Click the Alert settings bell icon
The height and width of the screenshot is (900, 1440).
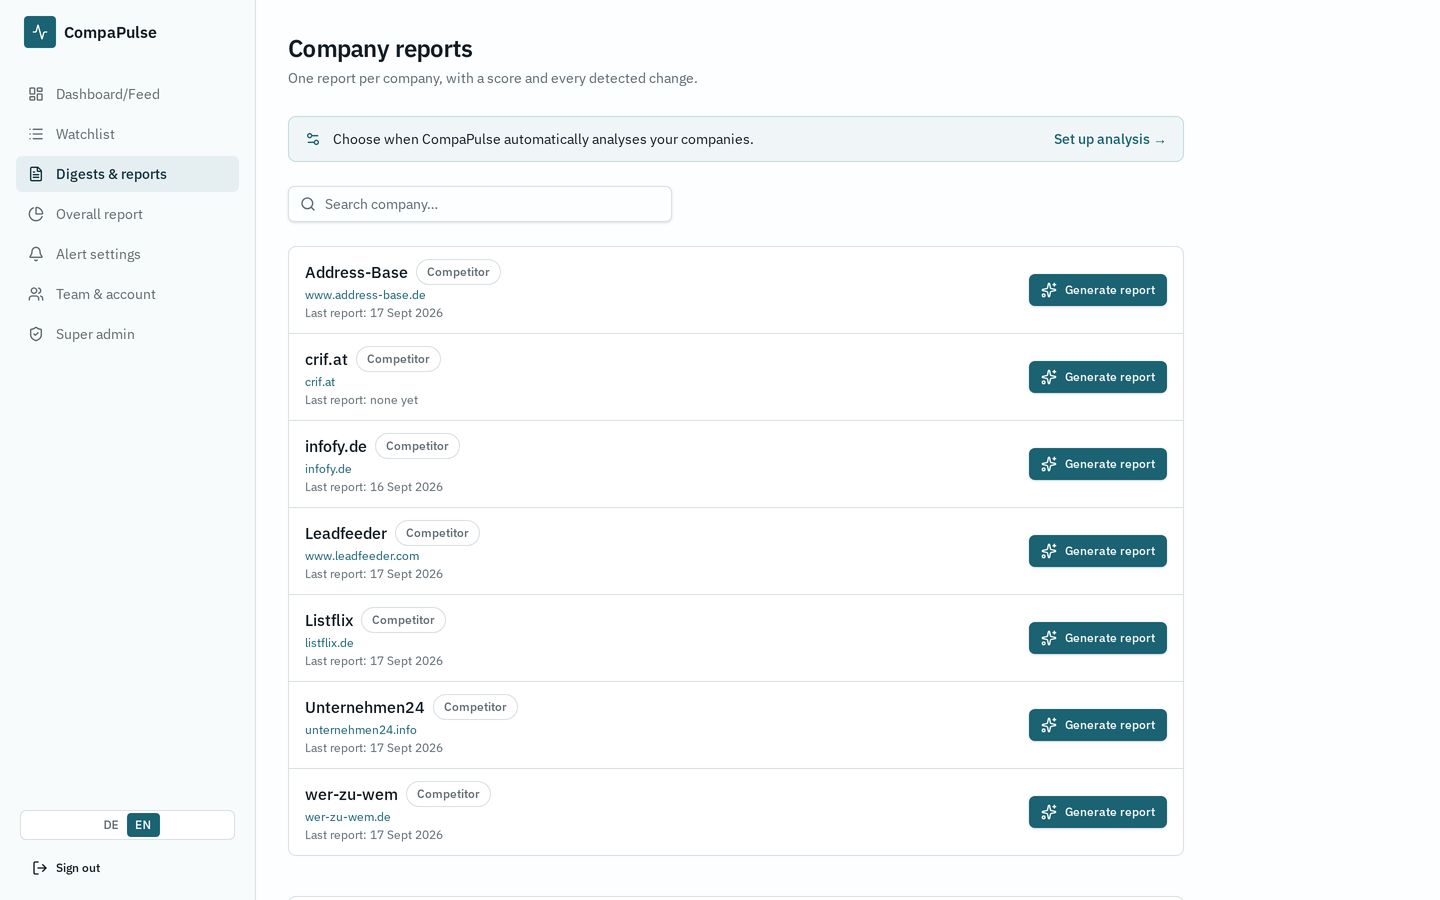pyautogui.click(x=36, y=254)
